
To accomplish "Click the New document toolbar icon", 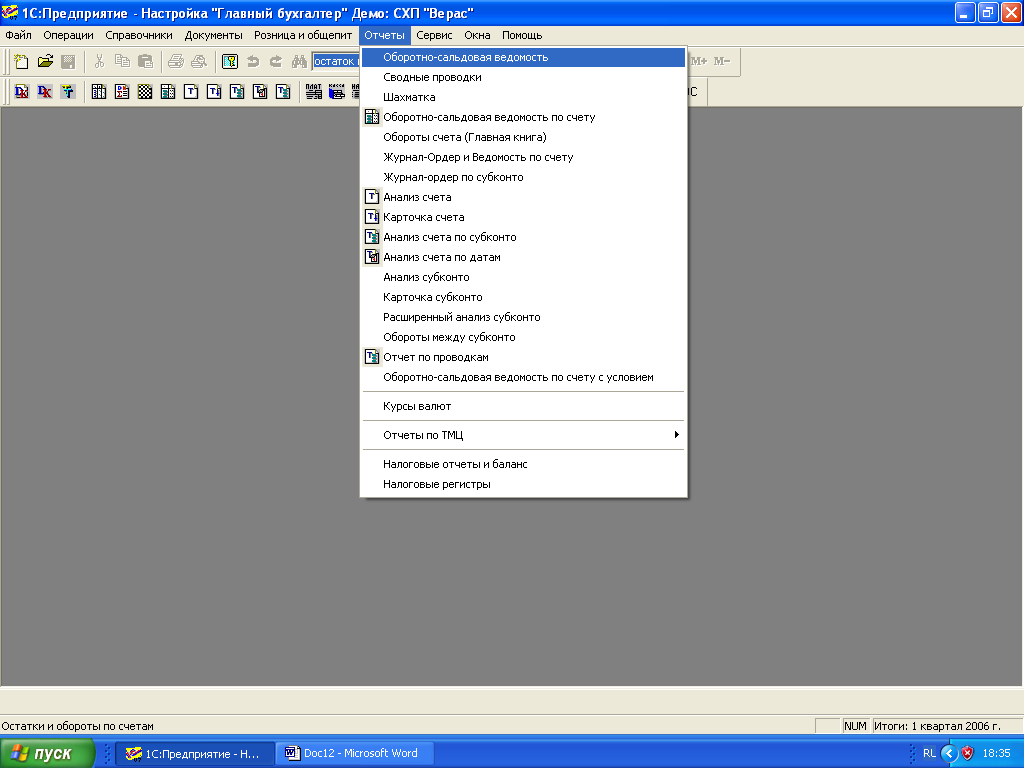I will pyautogui.click(x=21, y=61).
